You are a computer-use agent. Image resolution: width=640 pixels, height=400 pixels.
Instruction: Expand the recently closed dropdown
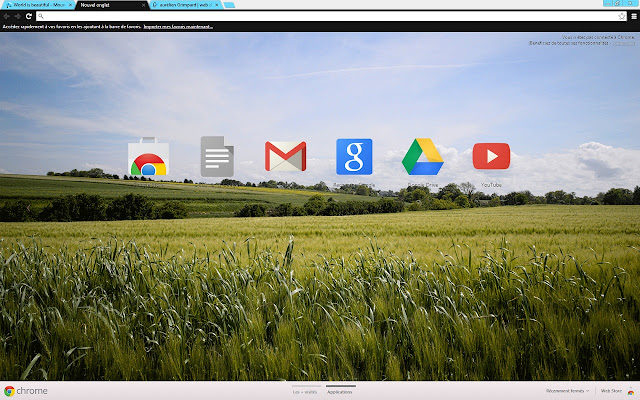[567, 391]
